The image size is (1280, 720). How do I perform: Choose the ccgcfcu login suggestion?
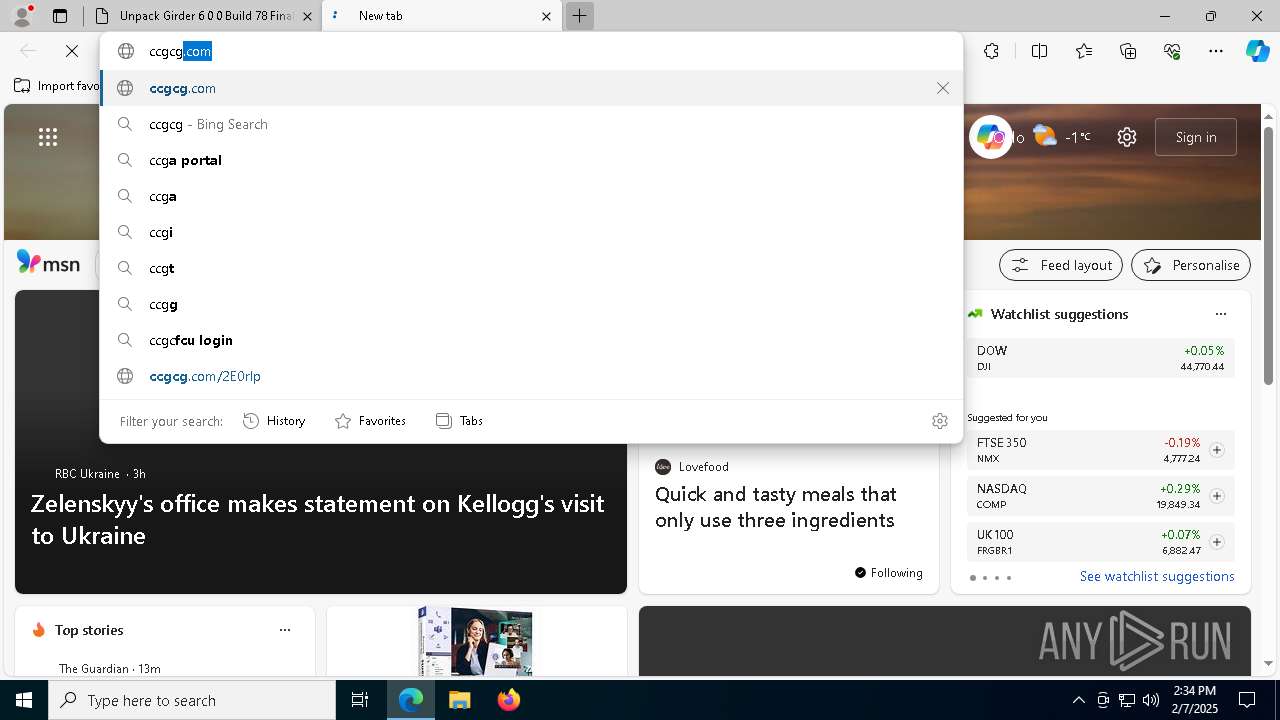(x=531, y=340)
